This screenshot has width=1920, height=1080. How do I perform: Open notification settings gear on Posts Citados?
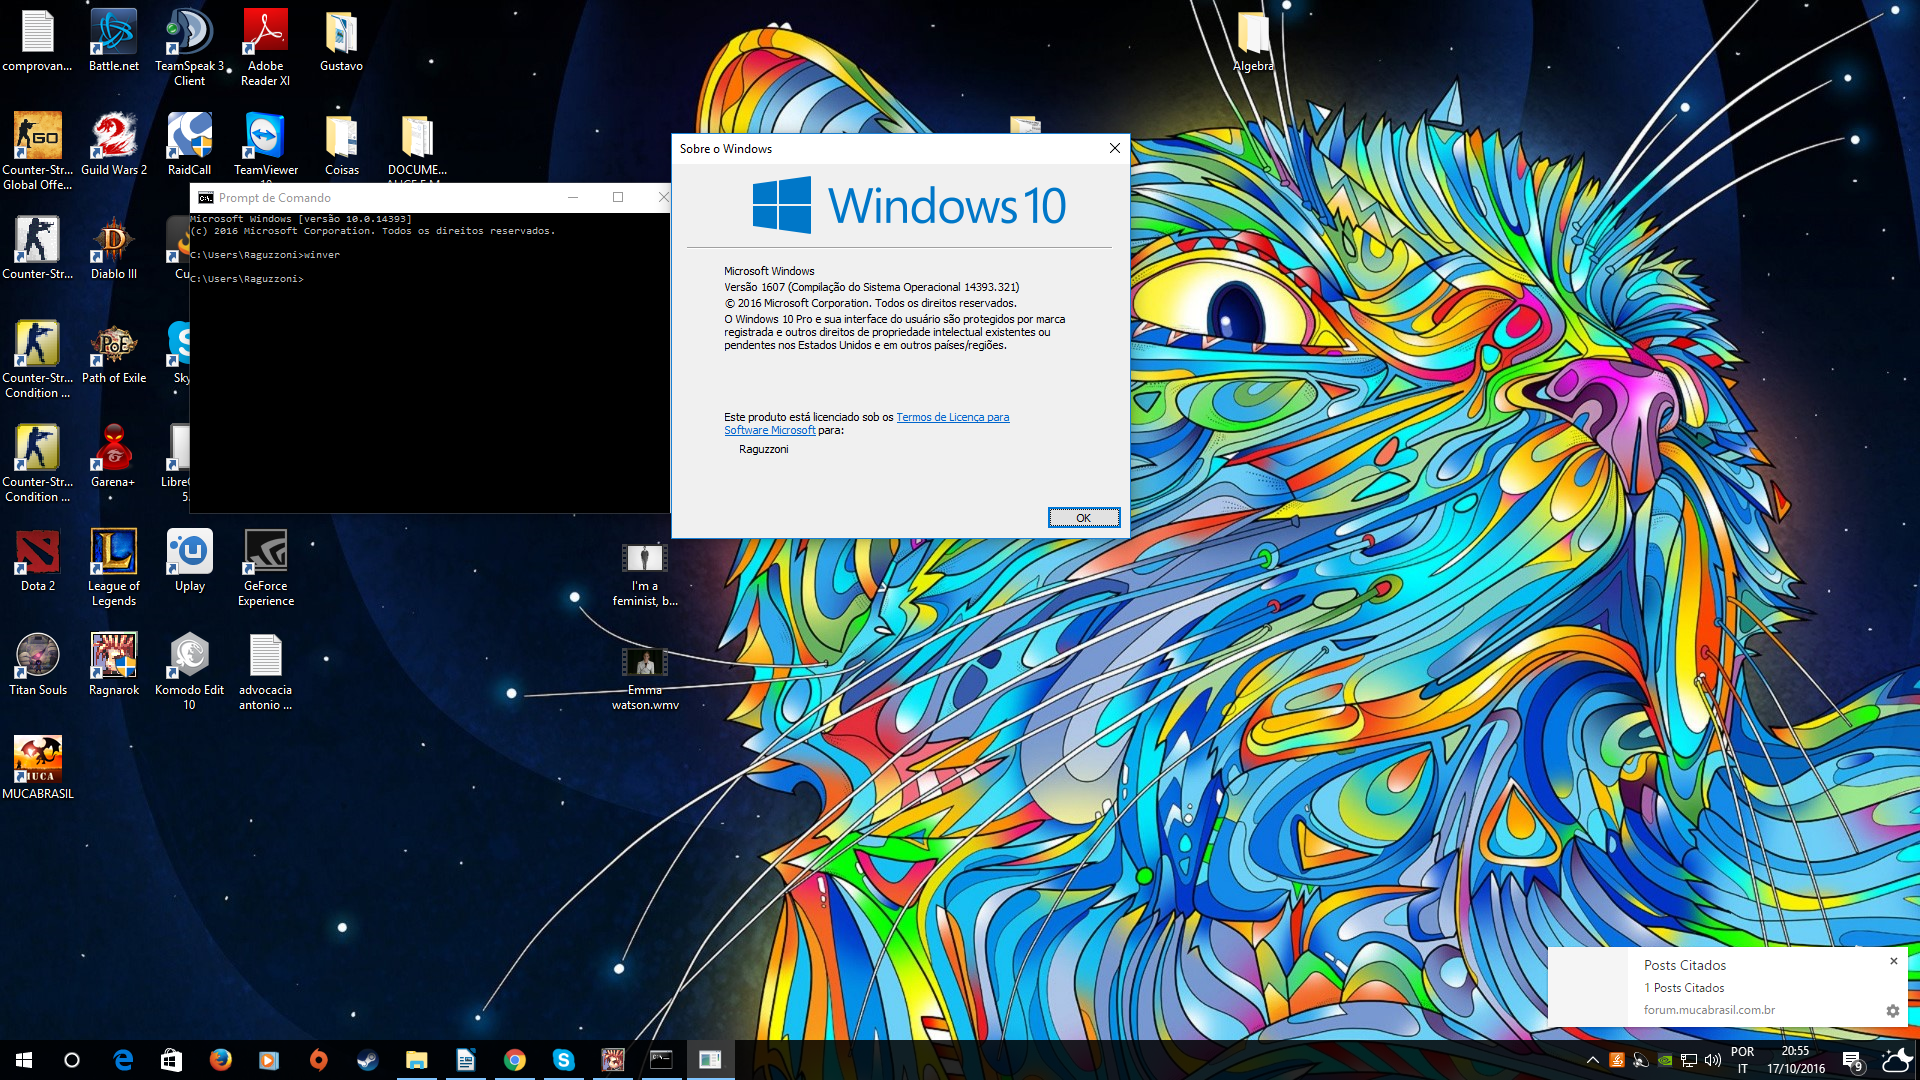(1892, 1011)
